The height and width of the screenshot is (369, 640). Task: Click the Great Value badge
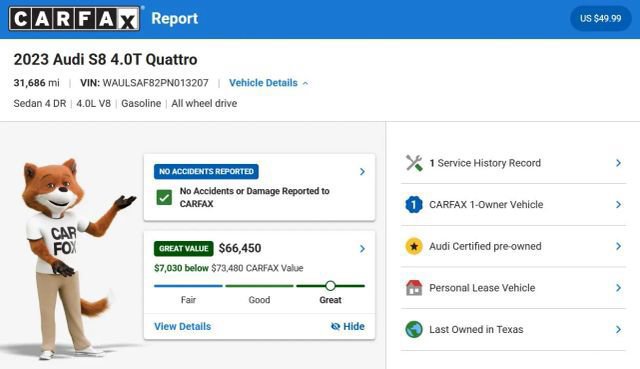coord(184,249)
